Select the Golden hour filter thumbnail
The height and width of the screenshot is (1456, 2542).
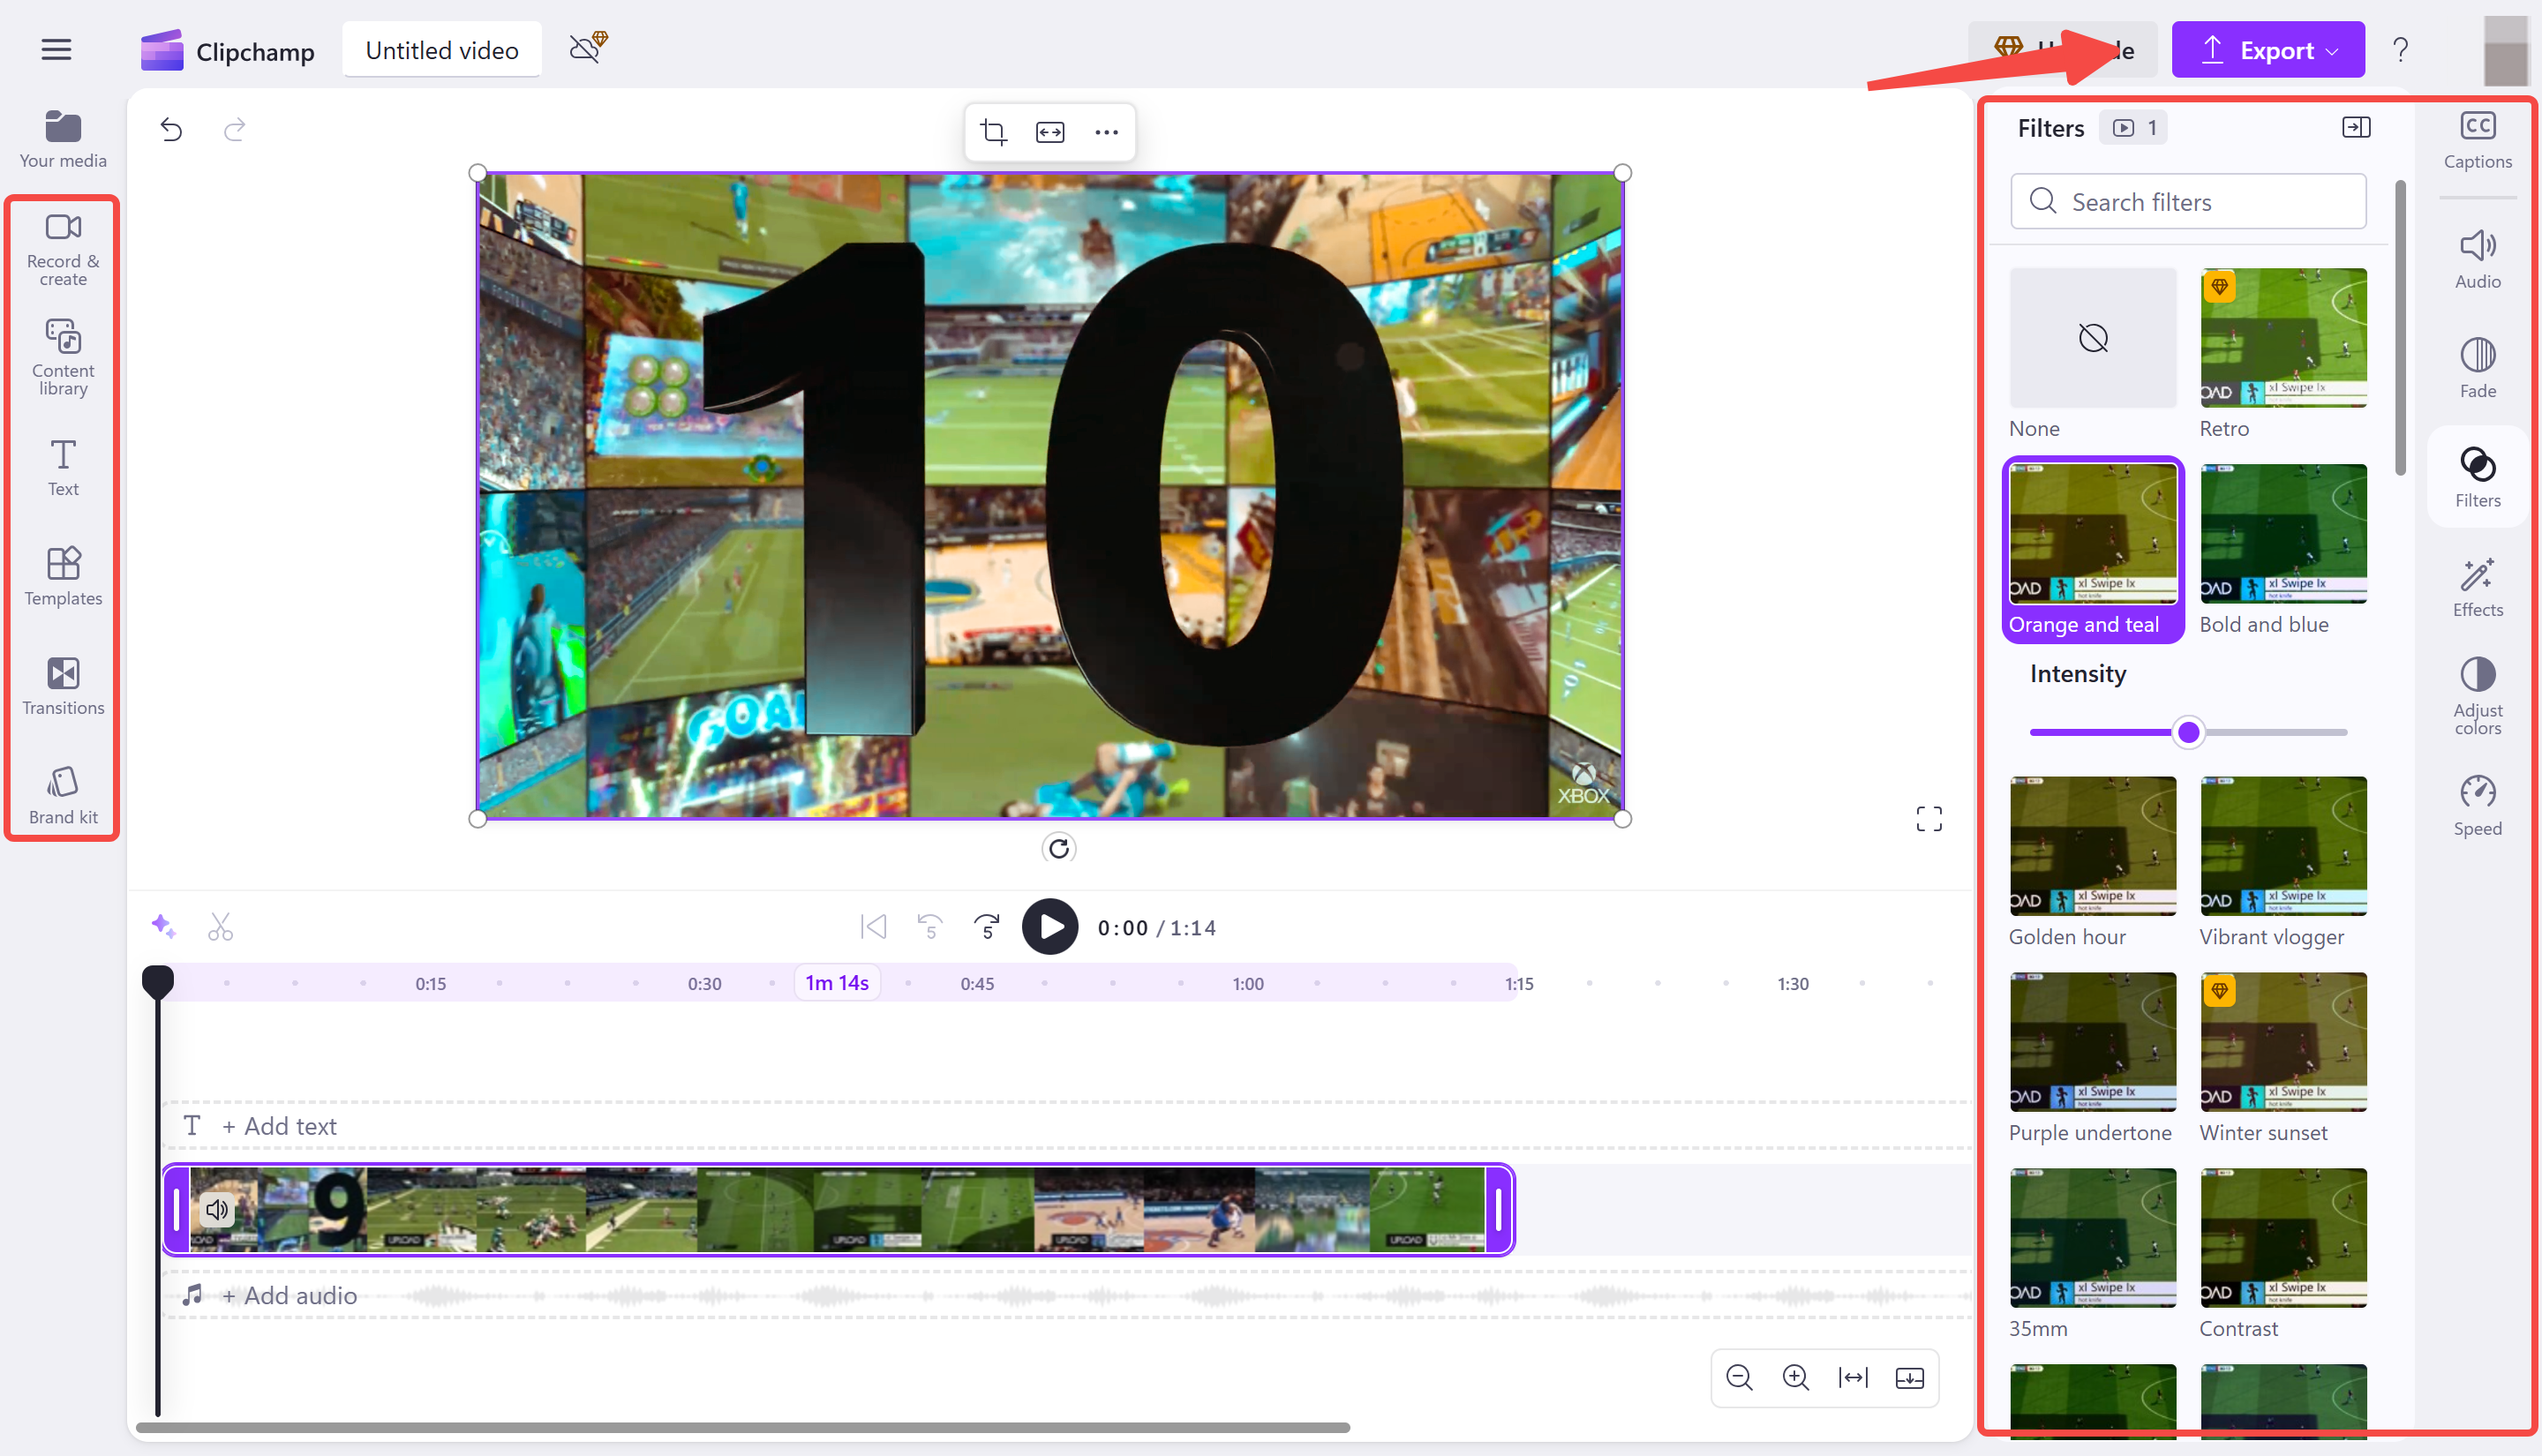coord(2092,845)
